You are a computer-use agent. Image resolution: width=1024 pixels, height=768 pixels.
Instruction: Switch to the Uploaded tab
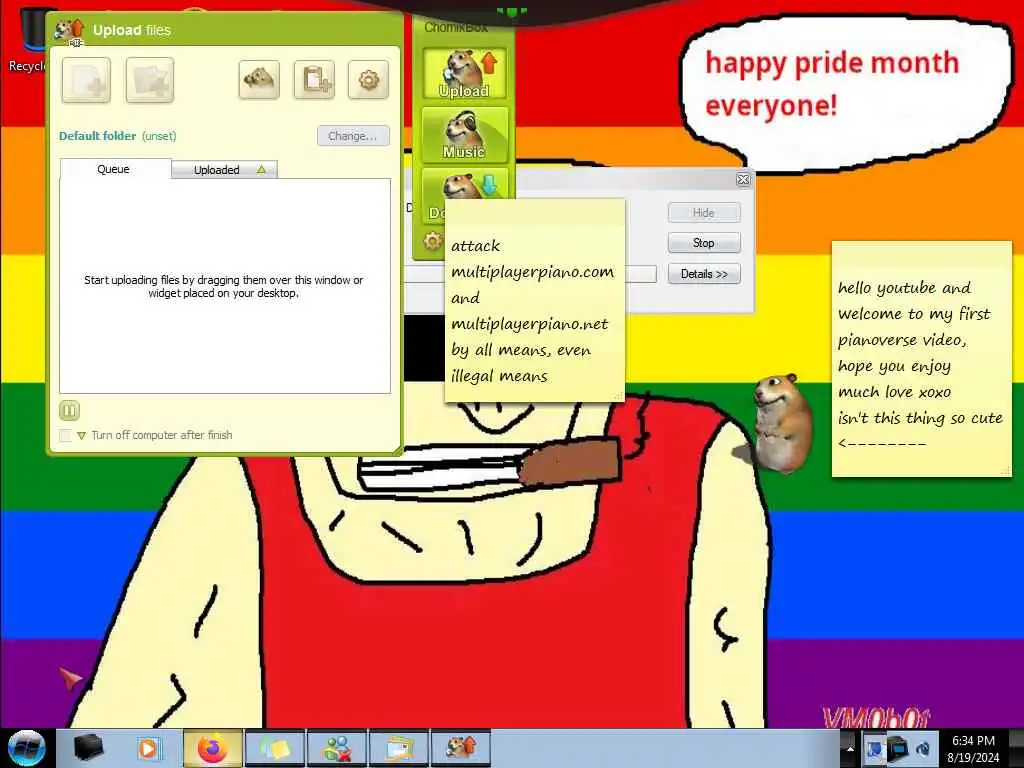pyautogui.click(x=224, y=170)
